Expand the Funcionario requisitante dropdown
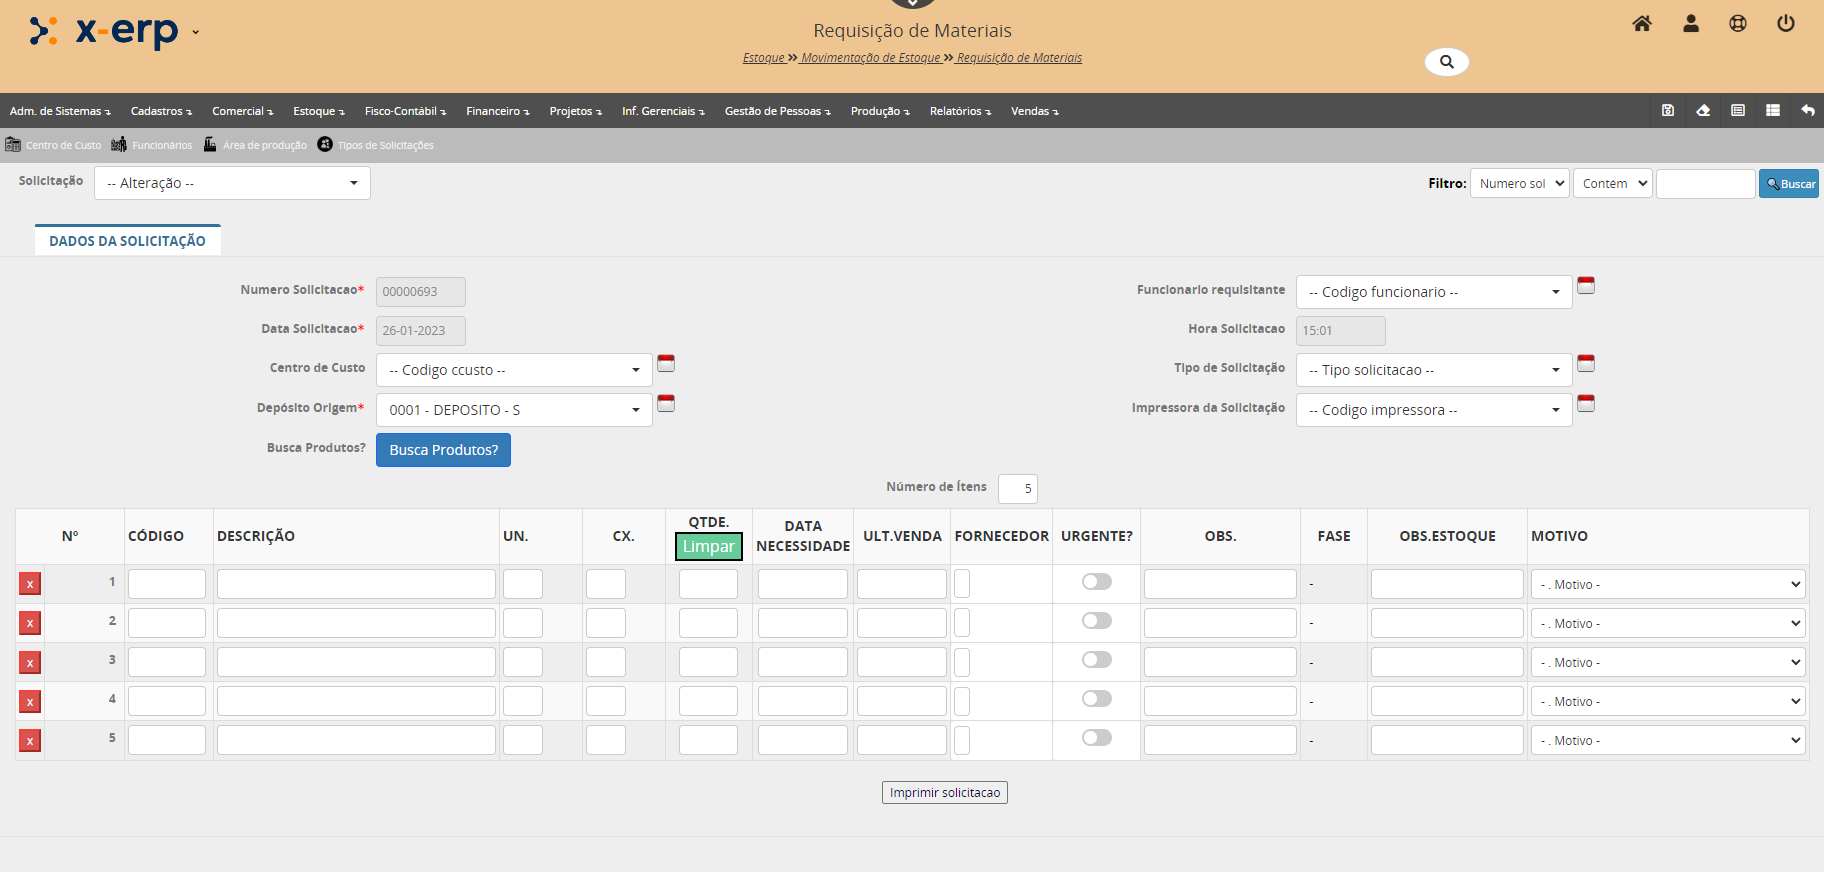 pyautogui.click(x=1433, y=292)
